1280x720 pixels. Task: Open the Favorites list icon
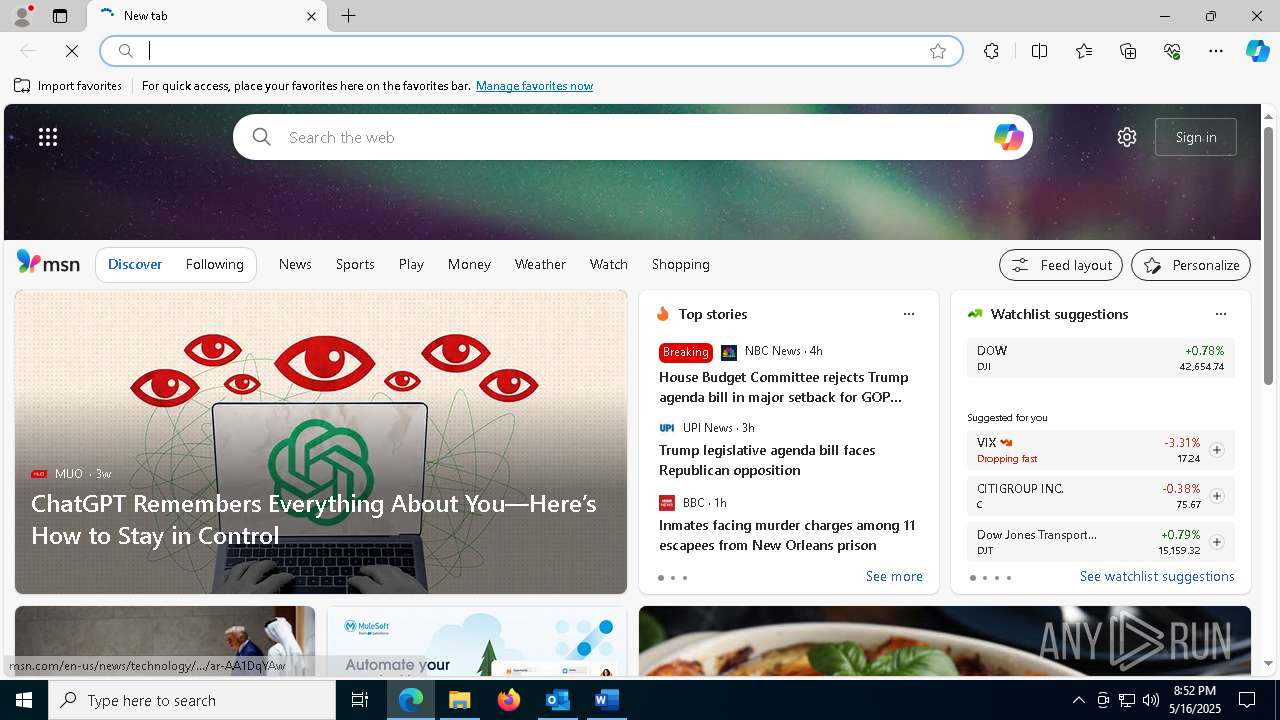(x=1084, y=51)
